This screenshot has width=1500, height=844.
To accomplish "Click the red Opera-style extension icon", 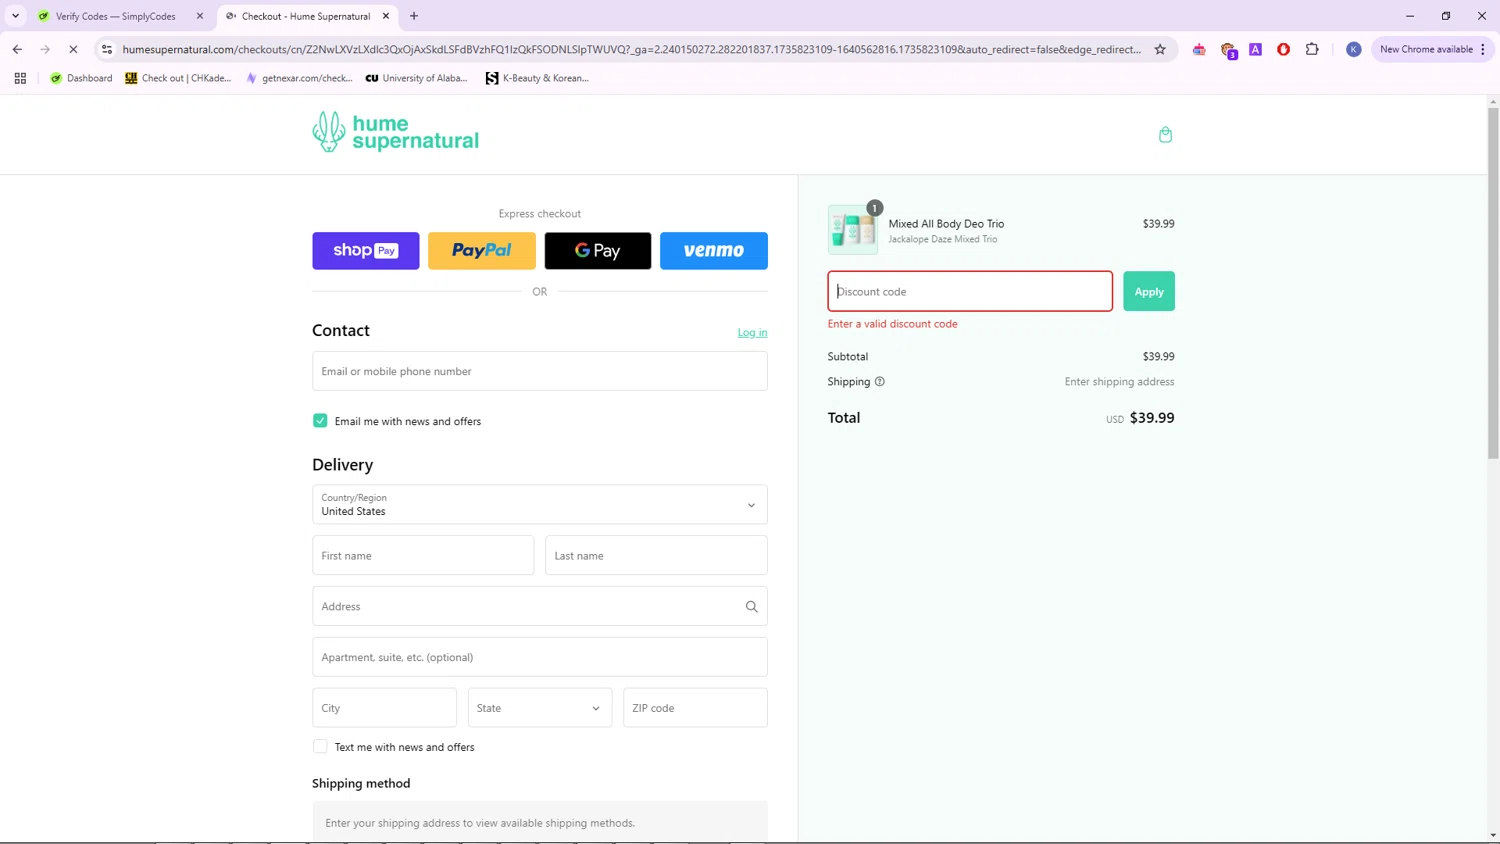I will point(1283,49).
